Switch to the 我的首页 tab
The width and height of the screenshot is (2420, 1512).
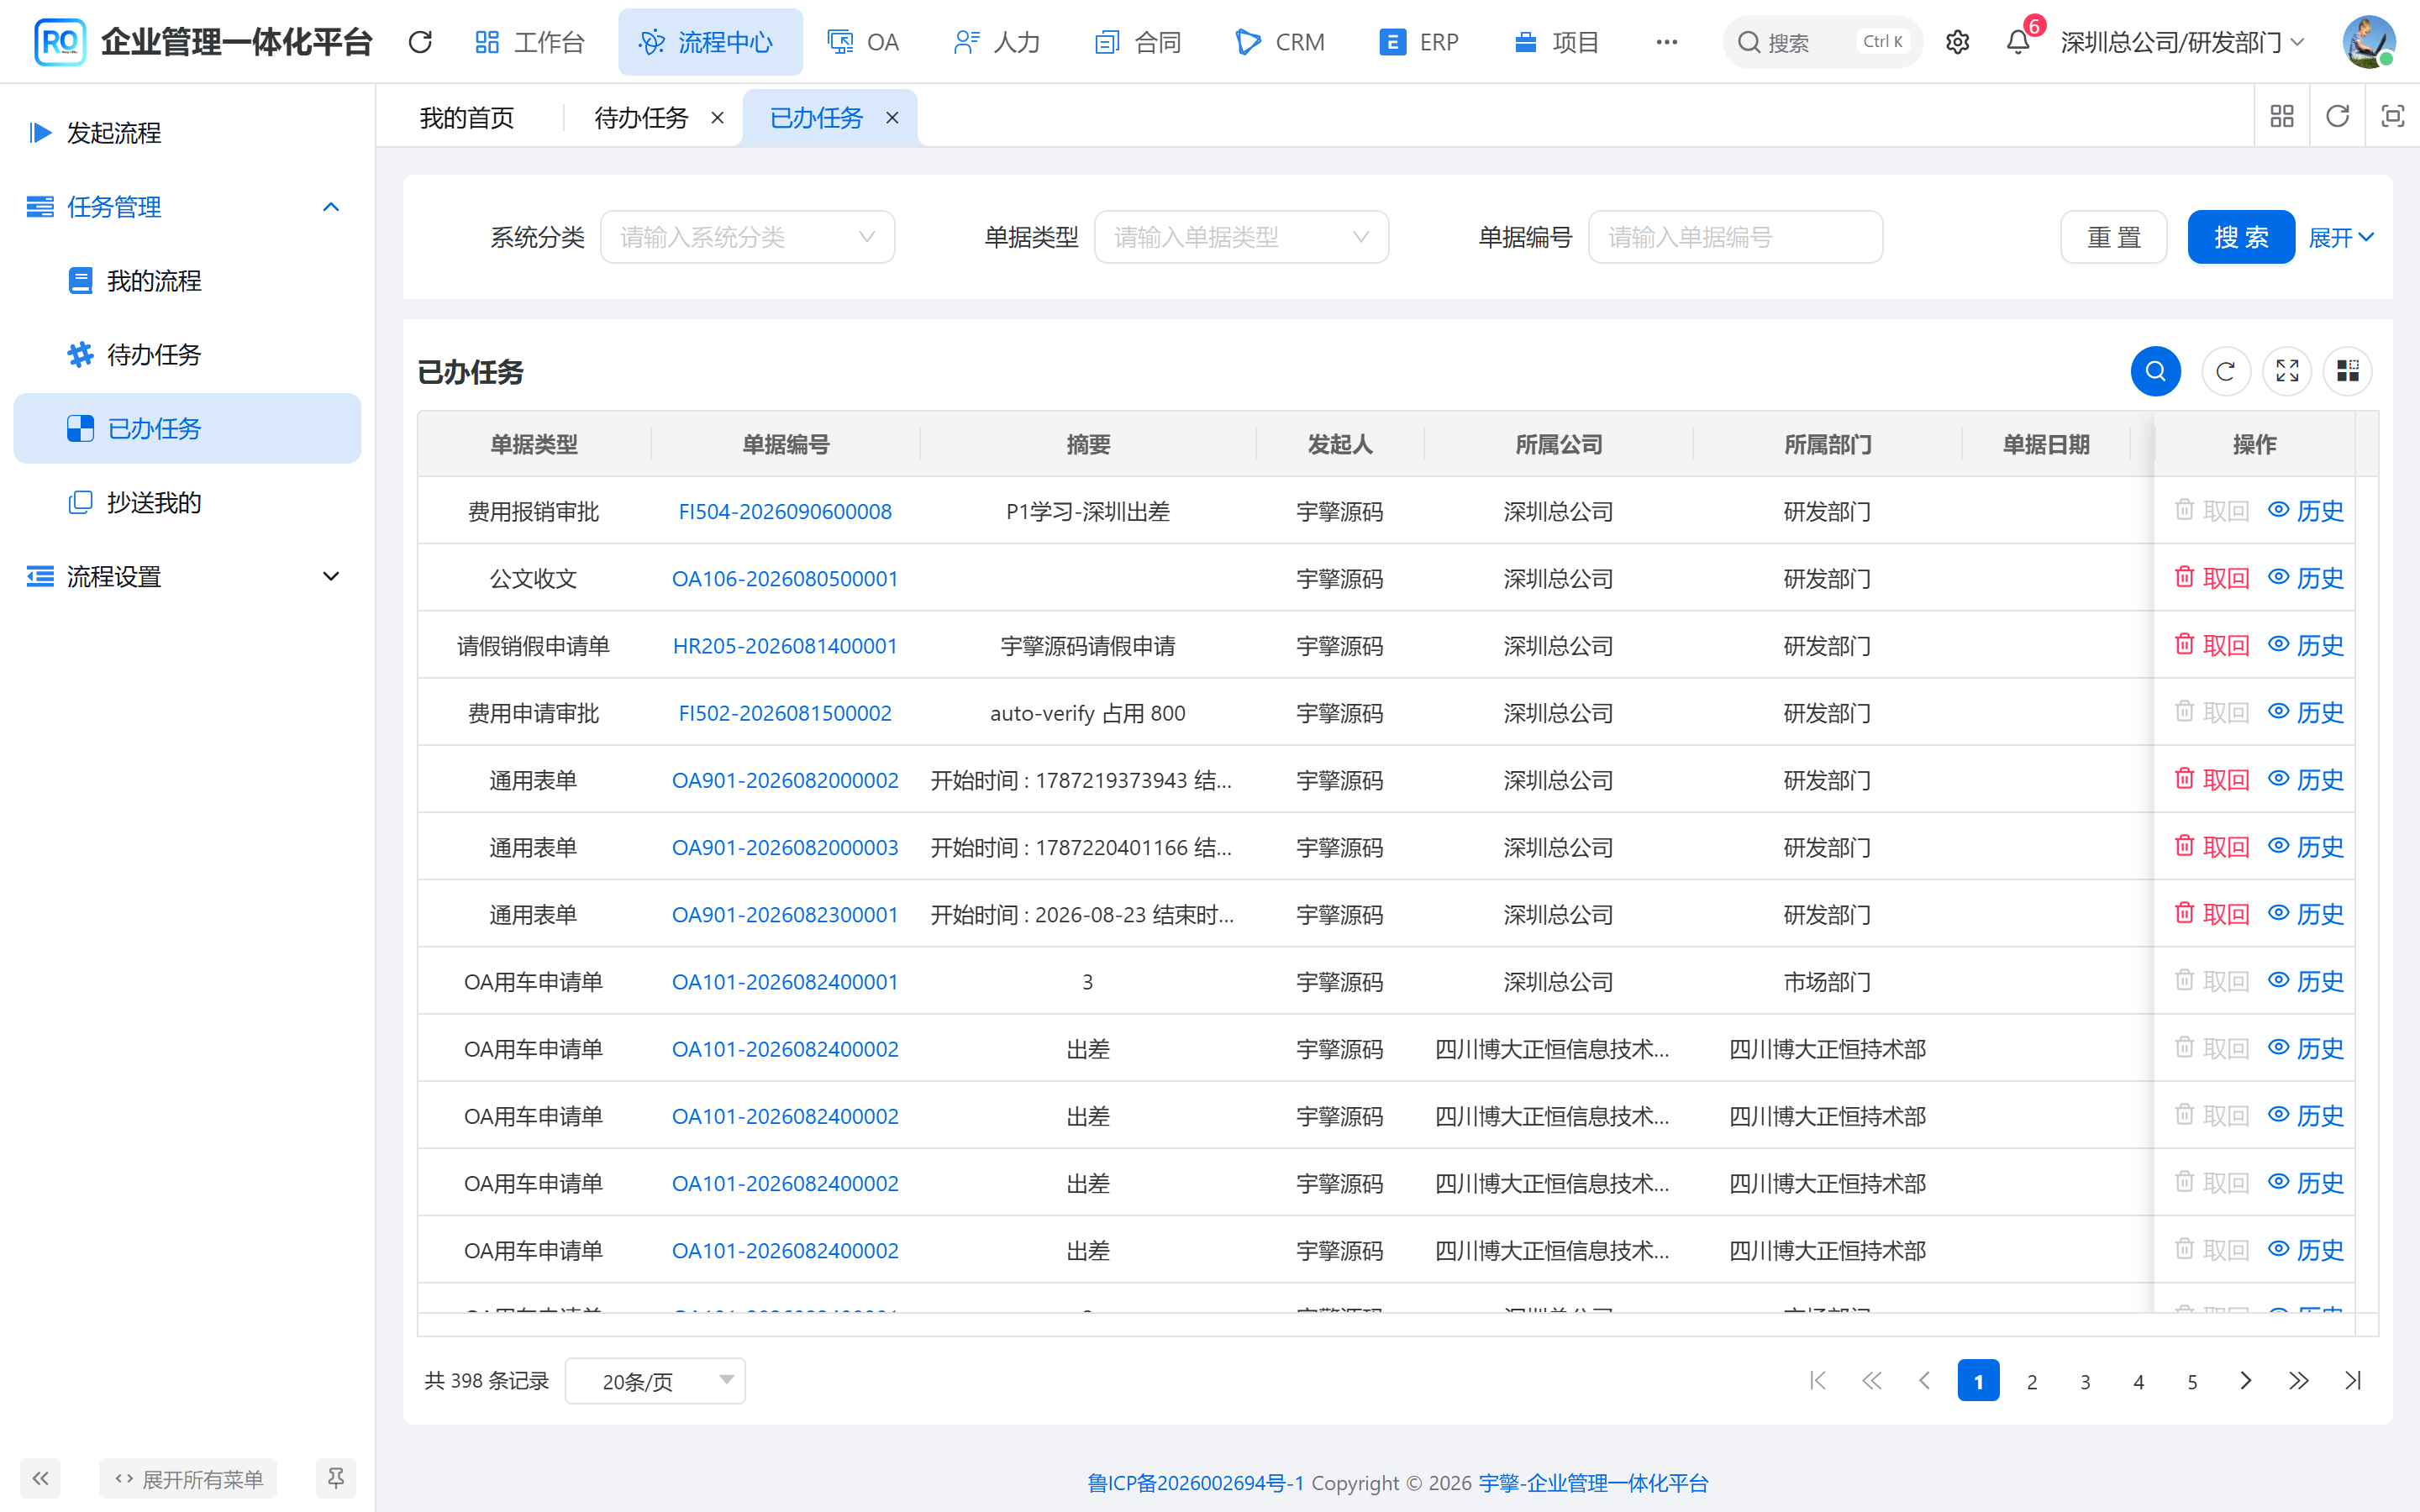[x=466, y=118]
